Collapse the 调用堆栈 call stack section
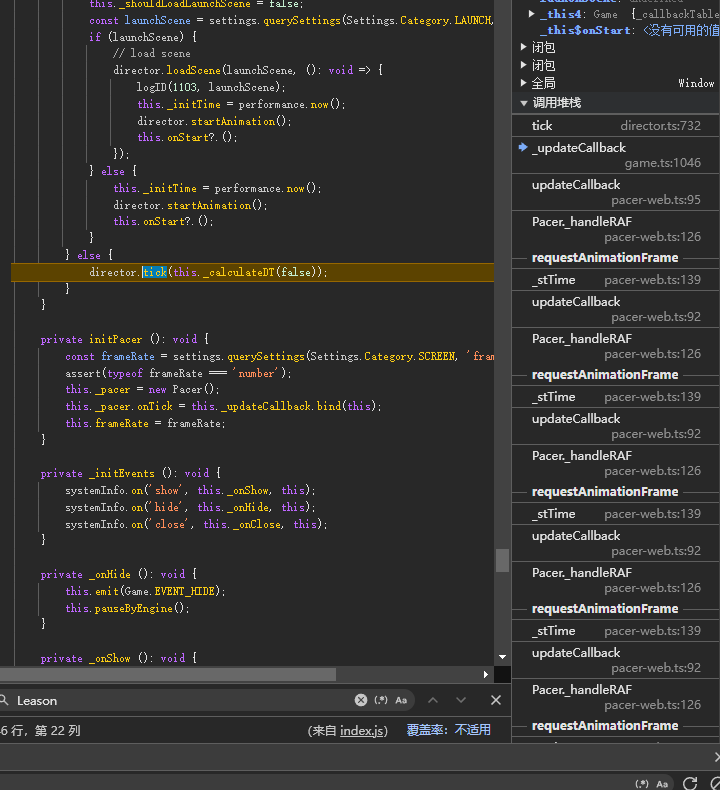This screenshot has height=790, width=720. pos(524,102)
